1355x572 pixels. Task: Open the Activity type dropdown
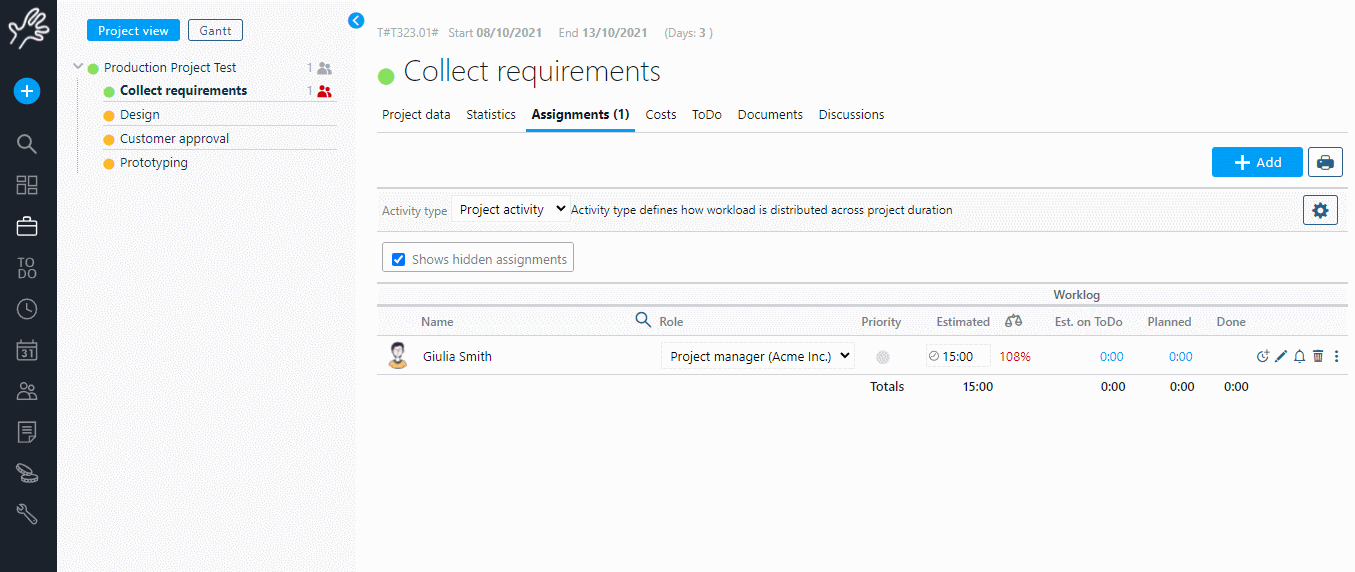511,210
